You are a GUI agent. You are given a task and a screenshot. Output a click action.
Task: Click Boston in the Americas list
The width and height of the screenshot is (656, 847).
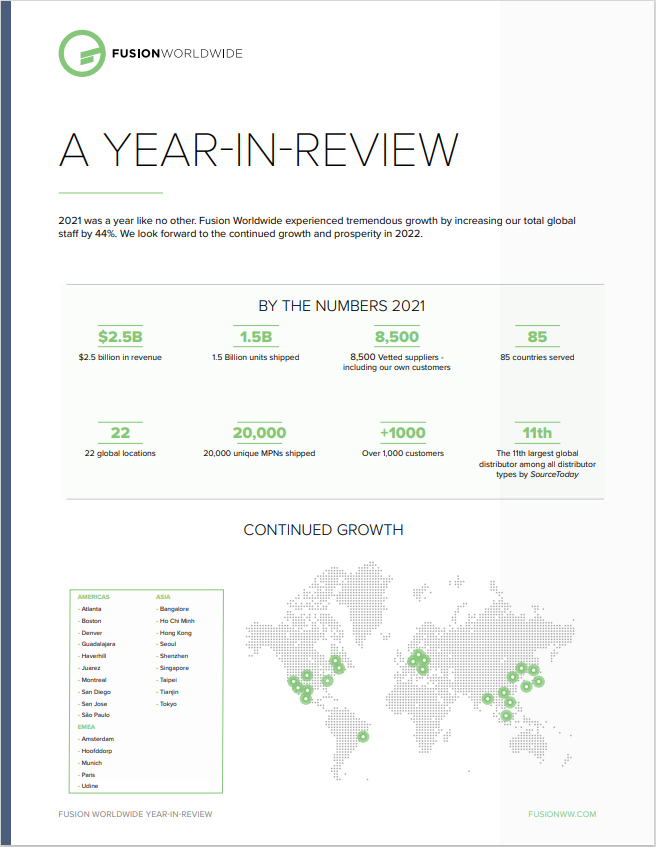(x=91, y=621)
